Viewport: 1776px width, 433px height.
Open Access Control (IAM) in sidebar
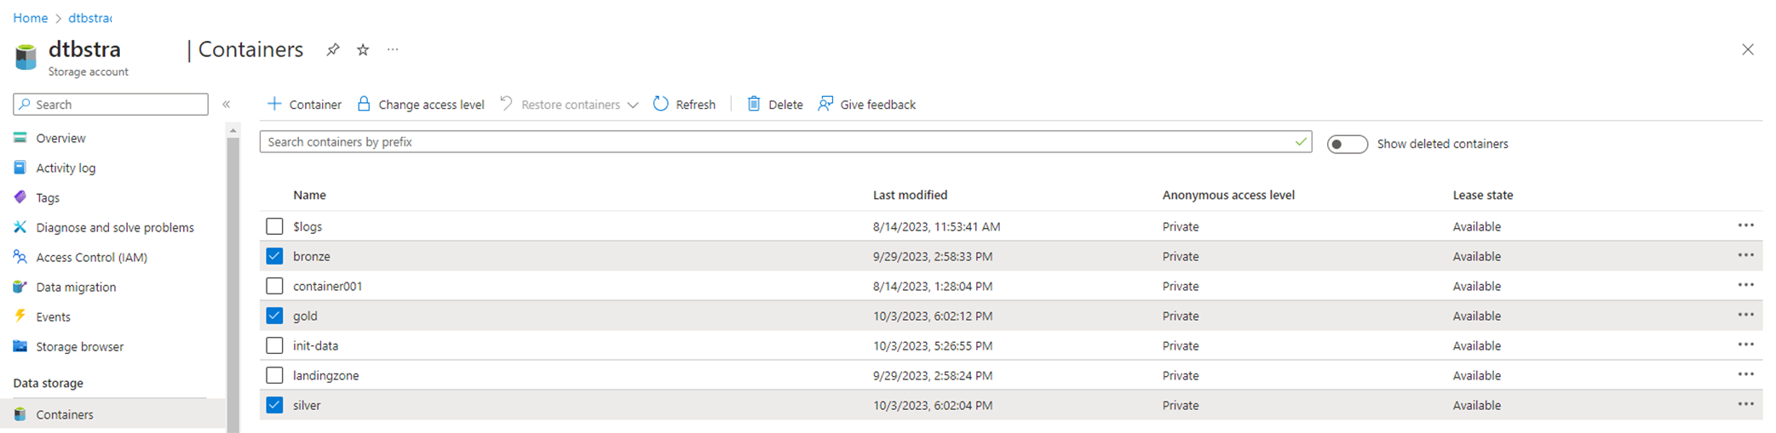(x=91, y=257)
